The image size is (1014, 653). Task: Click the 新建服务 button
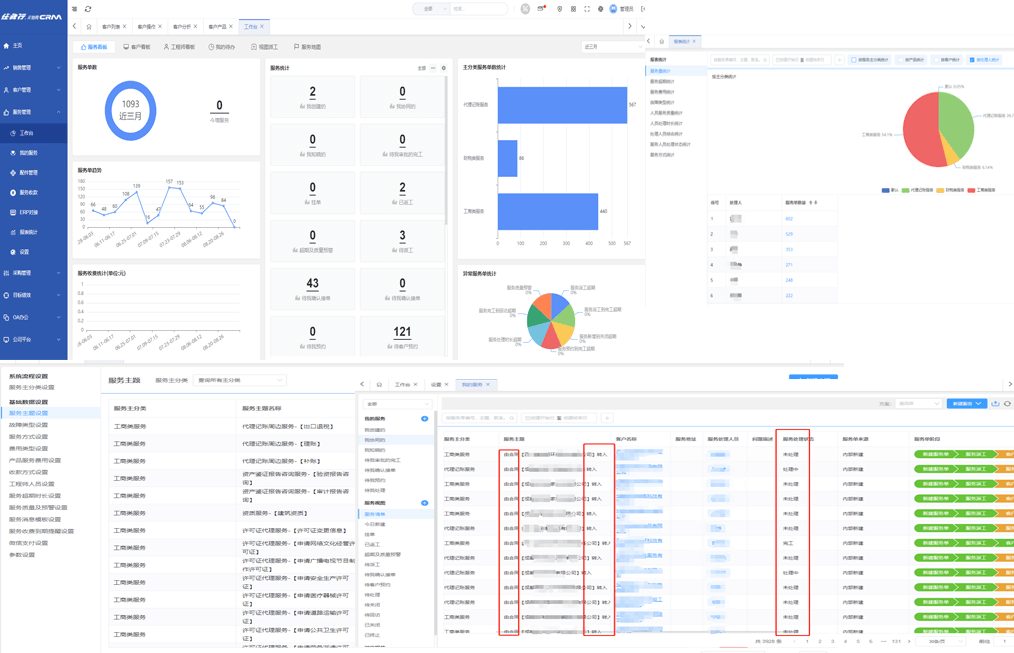click(964, 404)
